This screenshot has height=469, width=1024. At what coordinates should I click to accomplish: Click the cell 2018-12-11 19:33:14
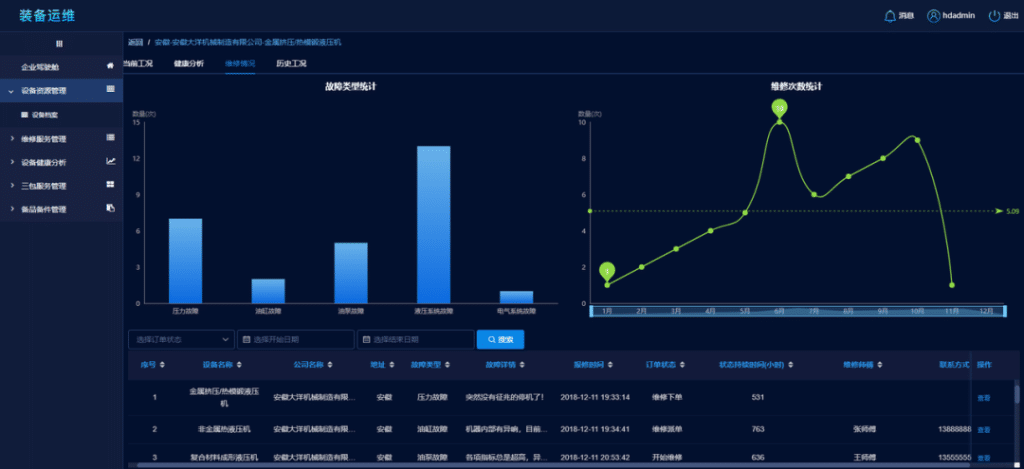coord(595,397)
